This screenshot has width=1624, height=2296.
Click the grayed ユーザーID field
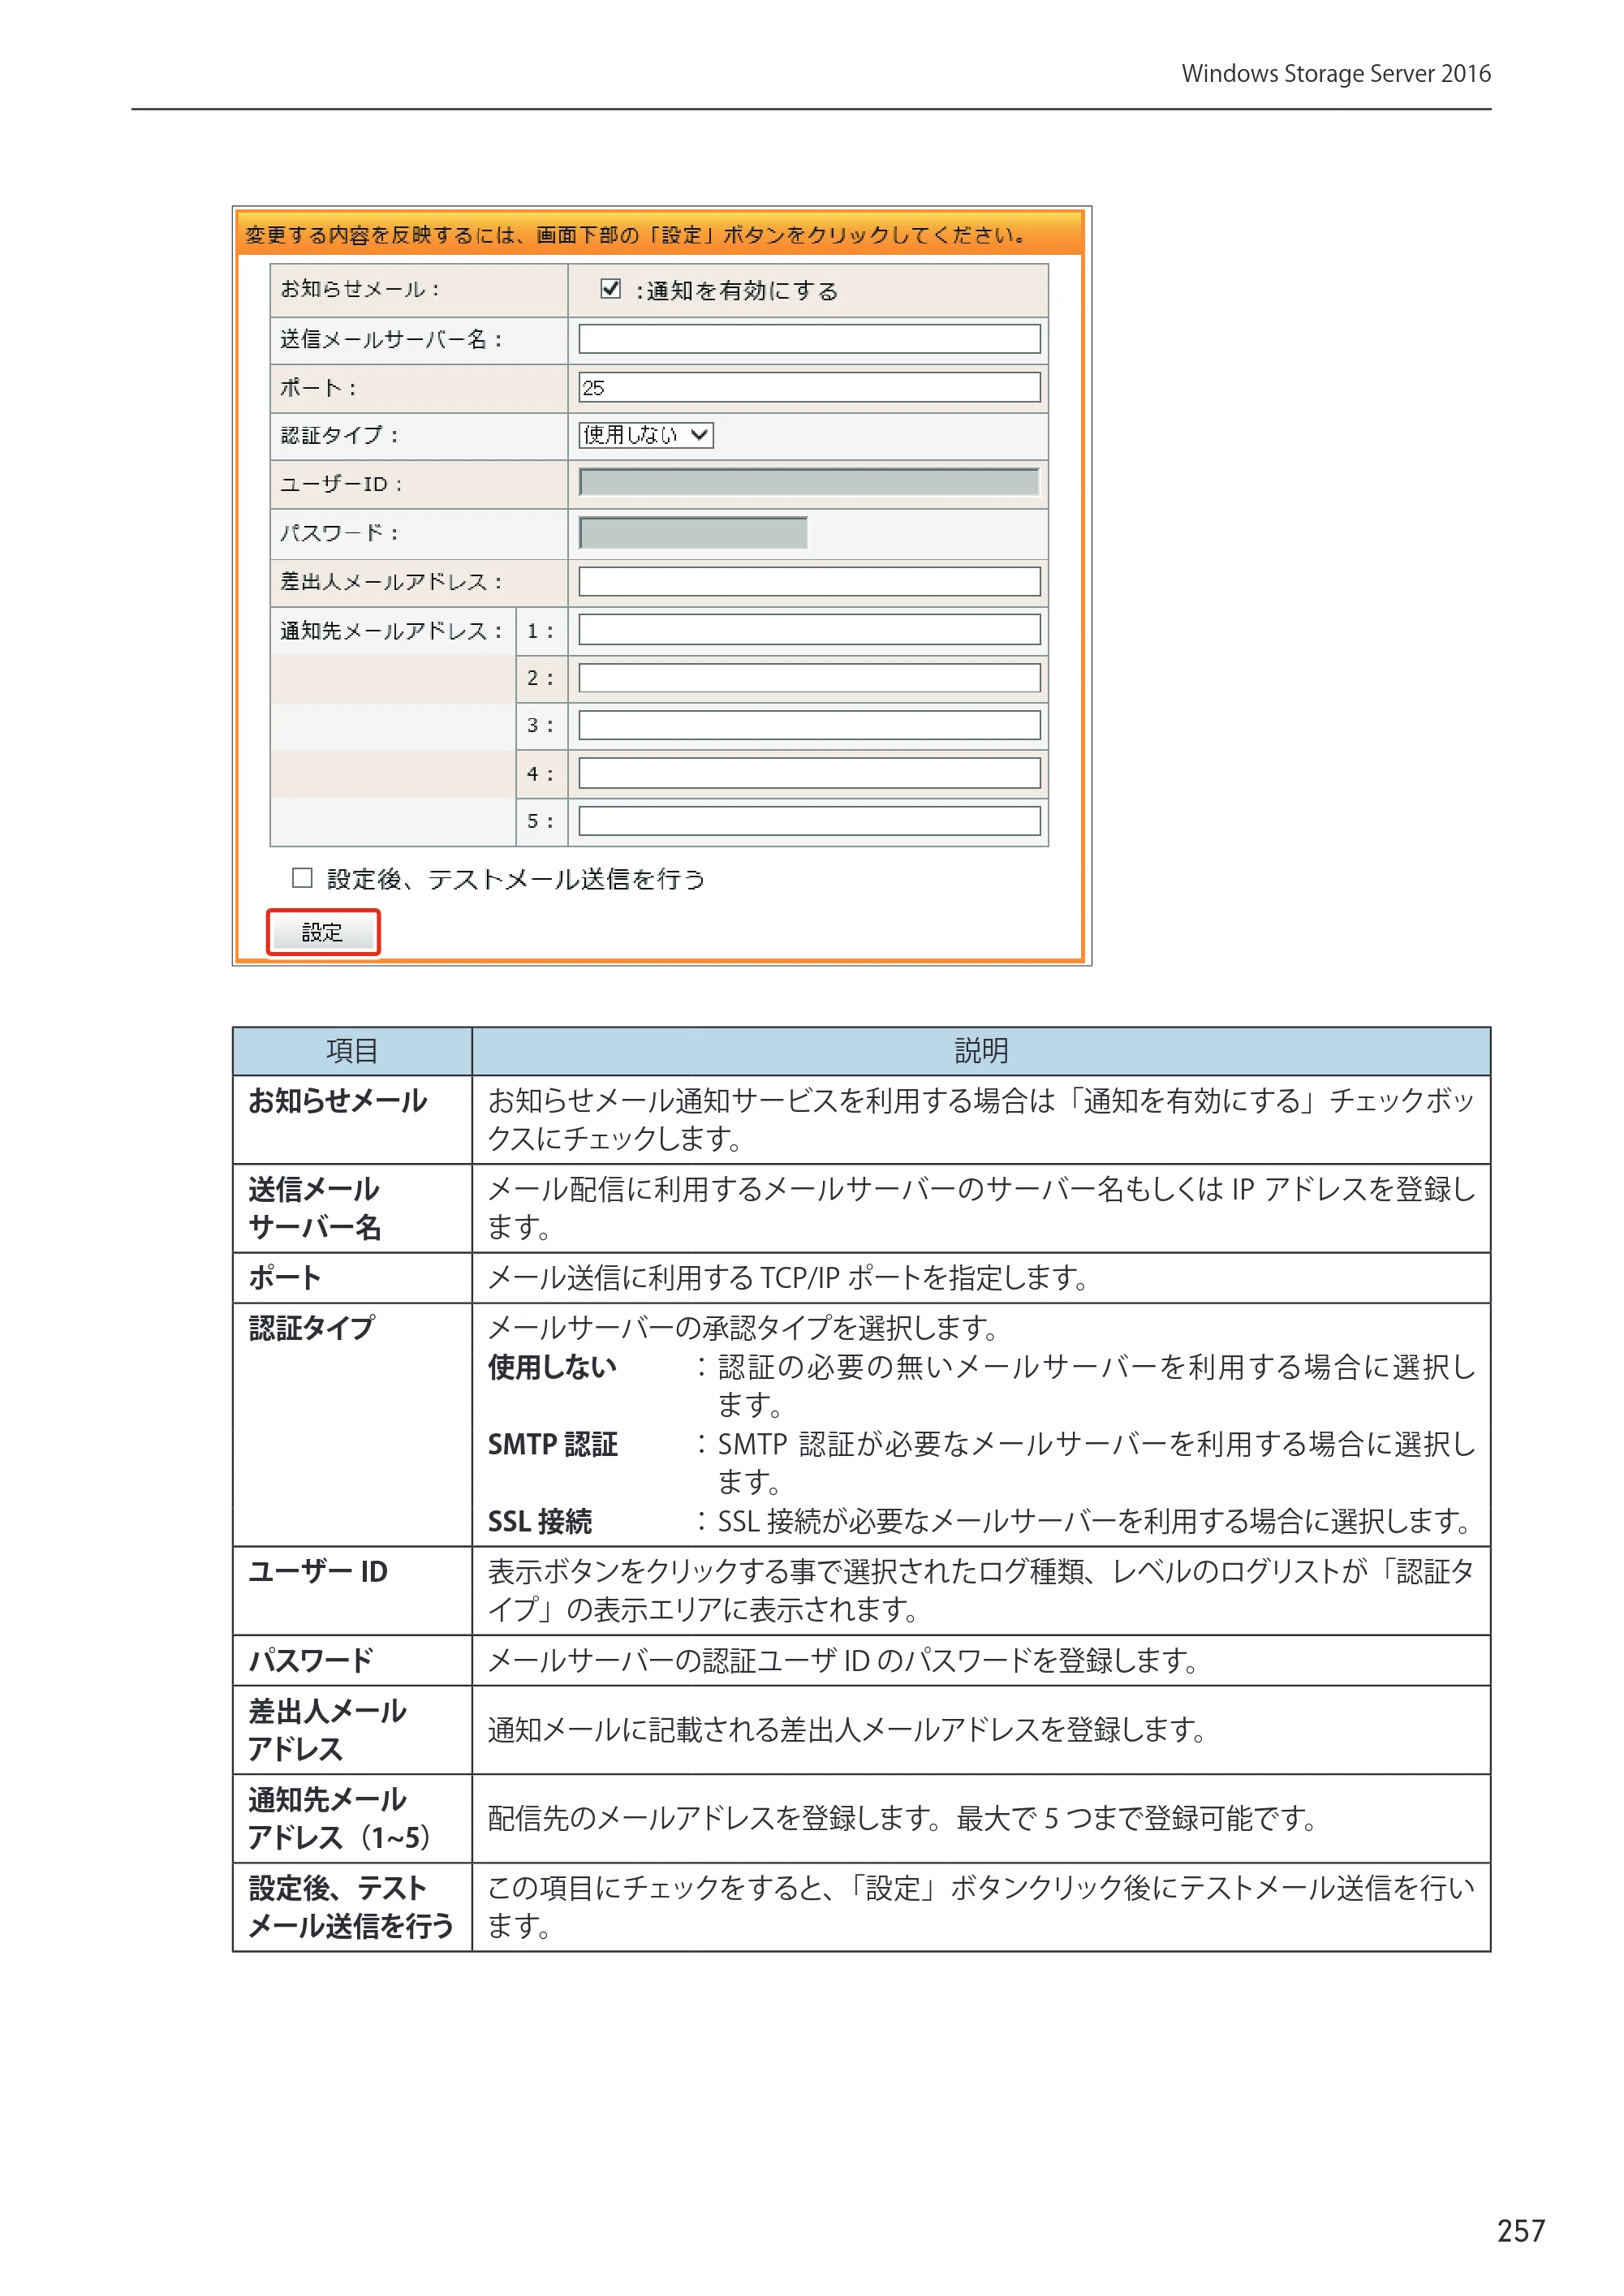click(809, 483)
